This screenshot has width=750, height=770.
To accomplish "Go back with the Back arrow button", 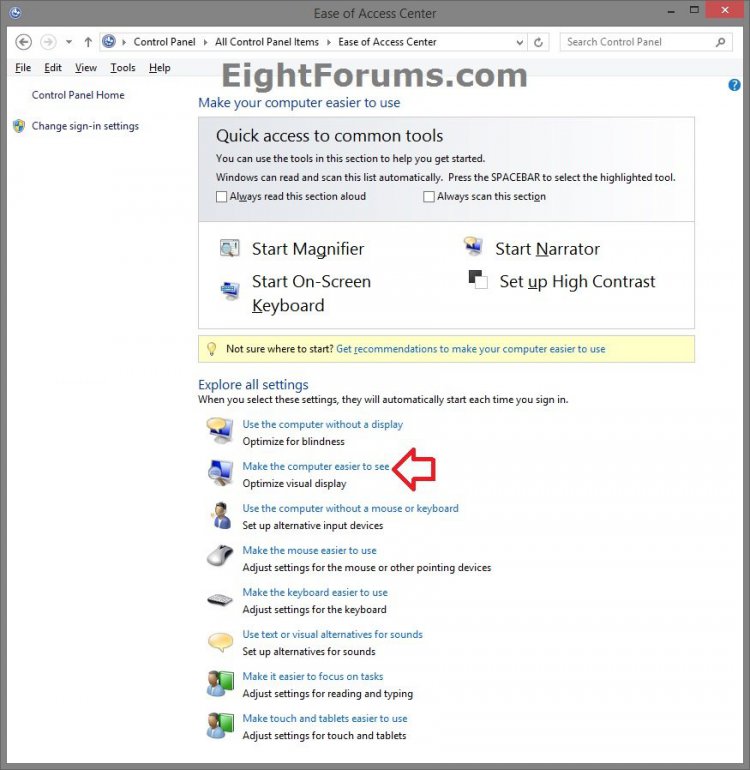I will 23,42.
